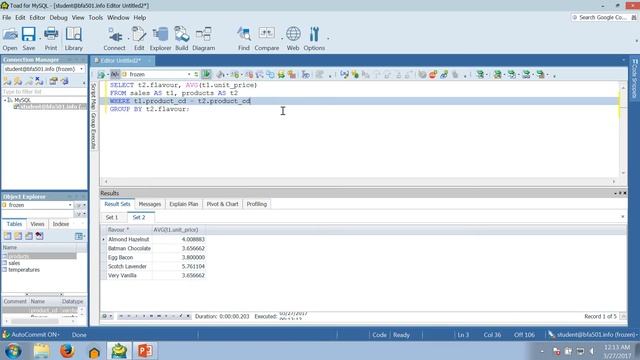
Task: Switch to the Messages tab
Action: [150, 204]
